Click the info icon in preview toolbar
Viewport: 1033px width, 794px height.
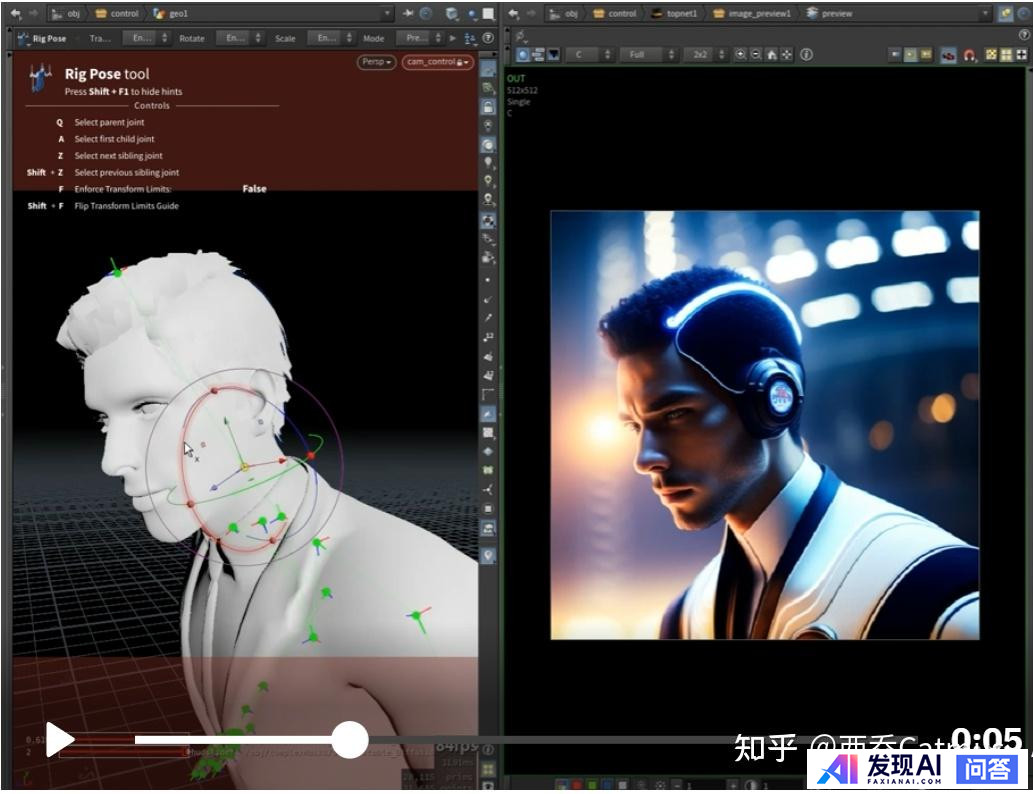[806, 55]
